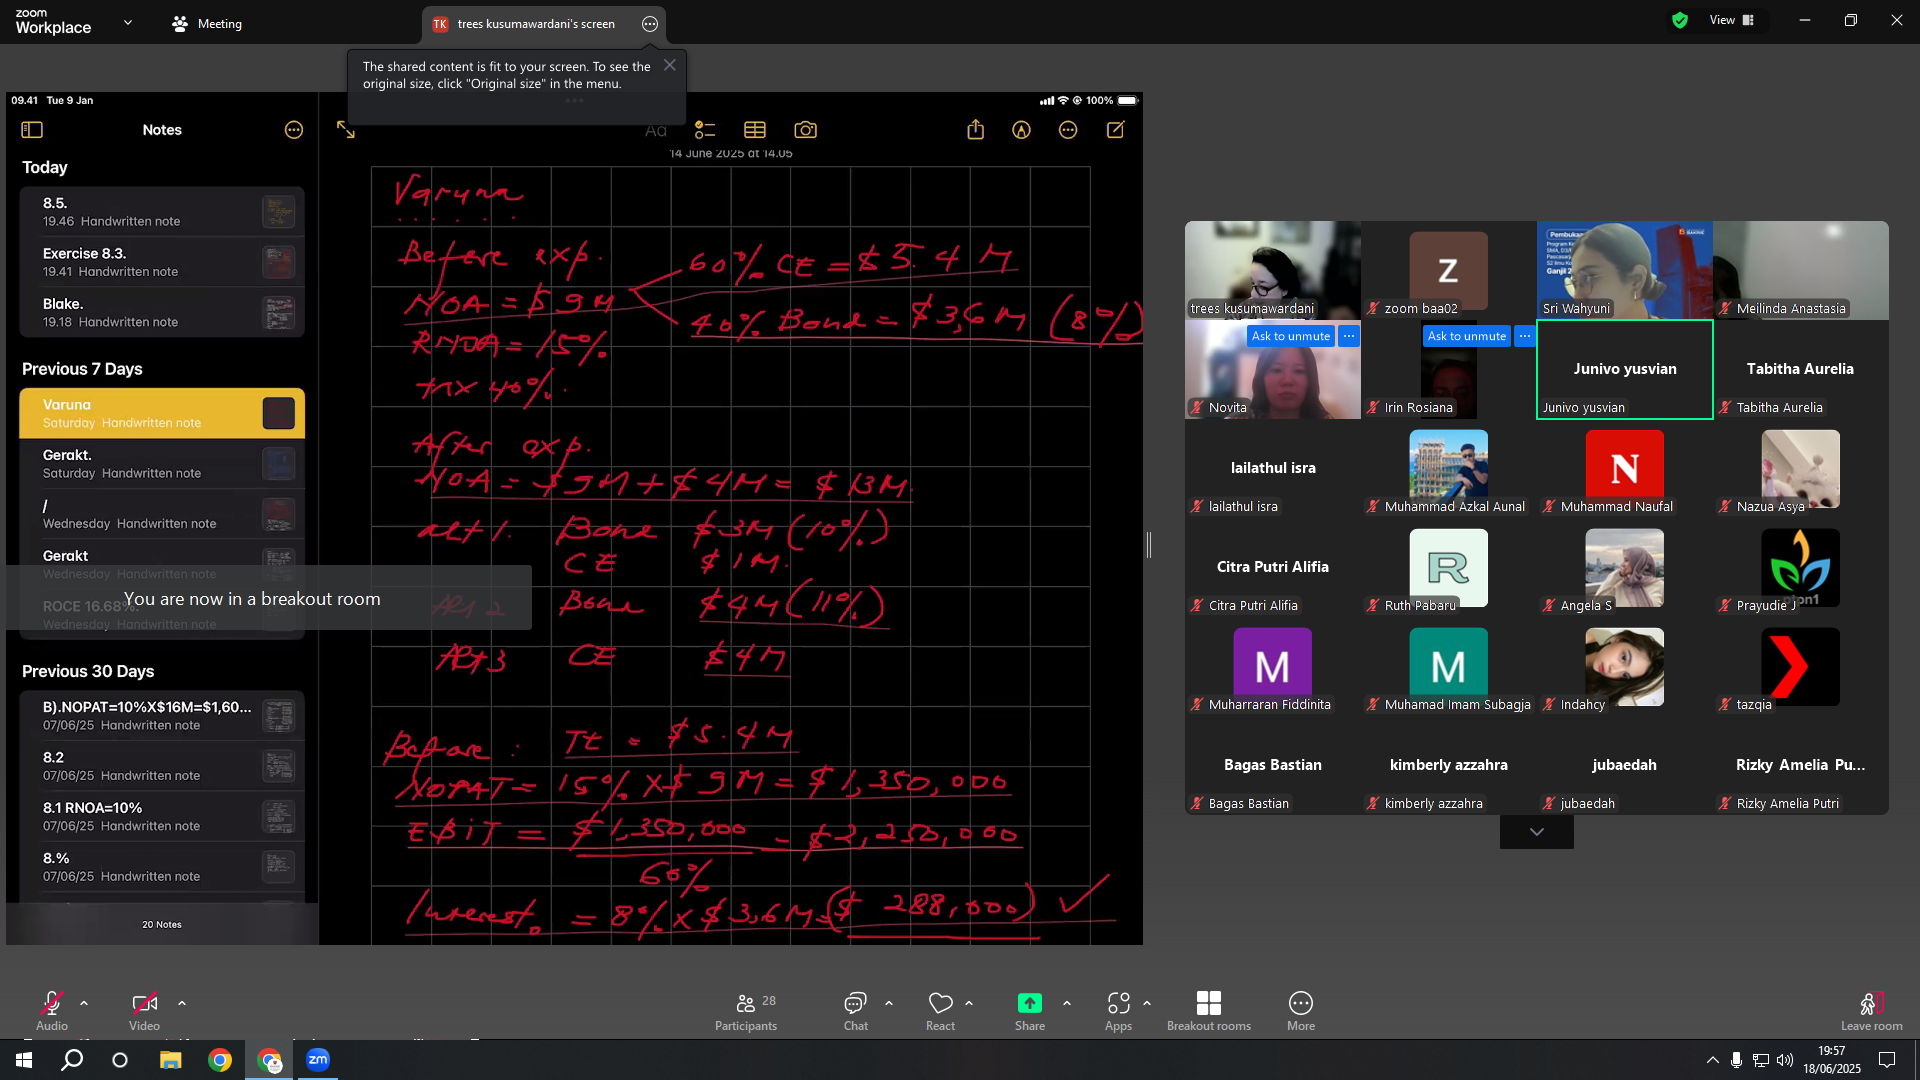Open the 8.2 handwritten note
The image size is (1920, 1080).
[x=162, y=766]
